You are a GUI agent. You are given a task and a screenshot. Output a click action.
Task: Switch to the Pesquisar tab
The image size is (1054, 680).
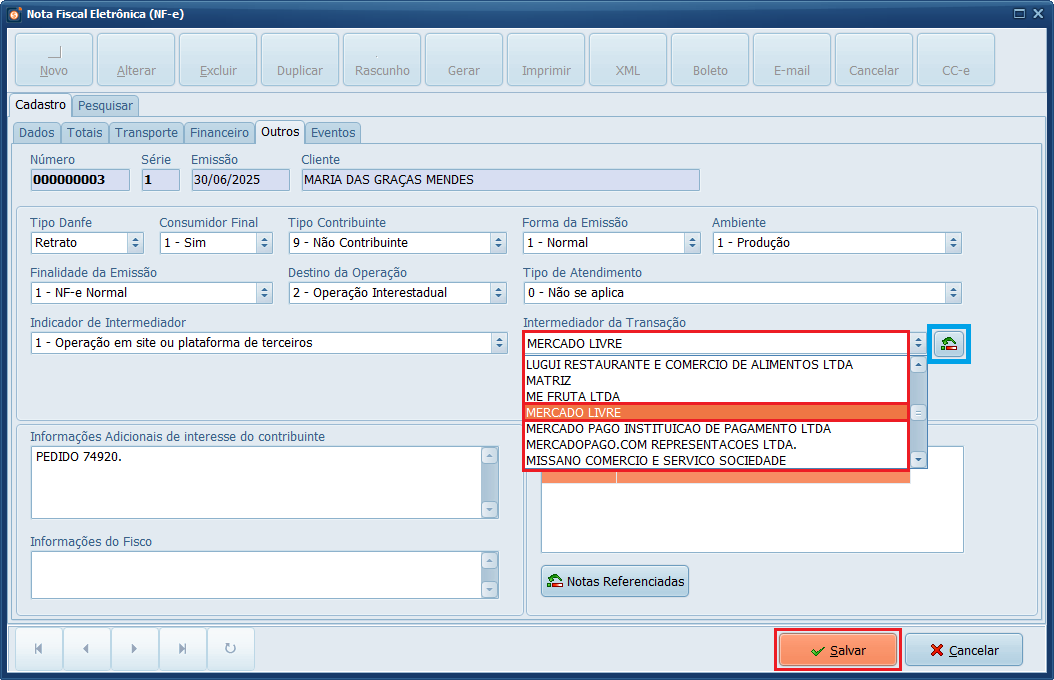click(x=106, y=105)
